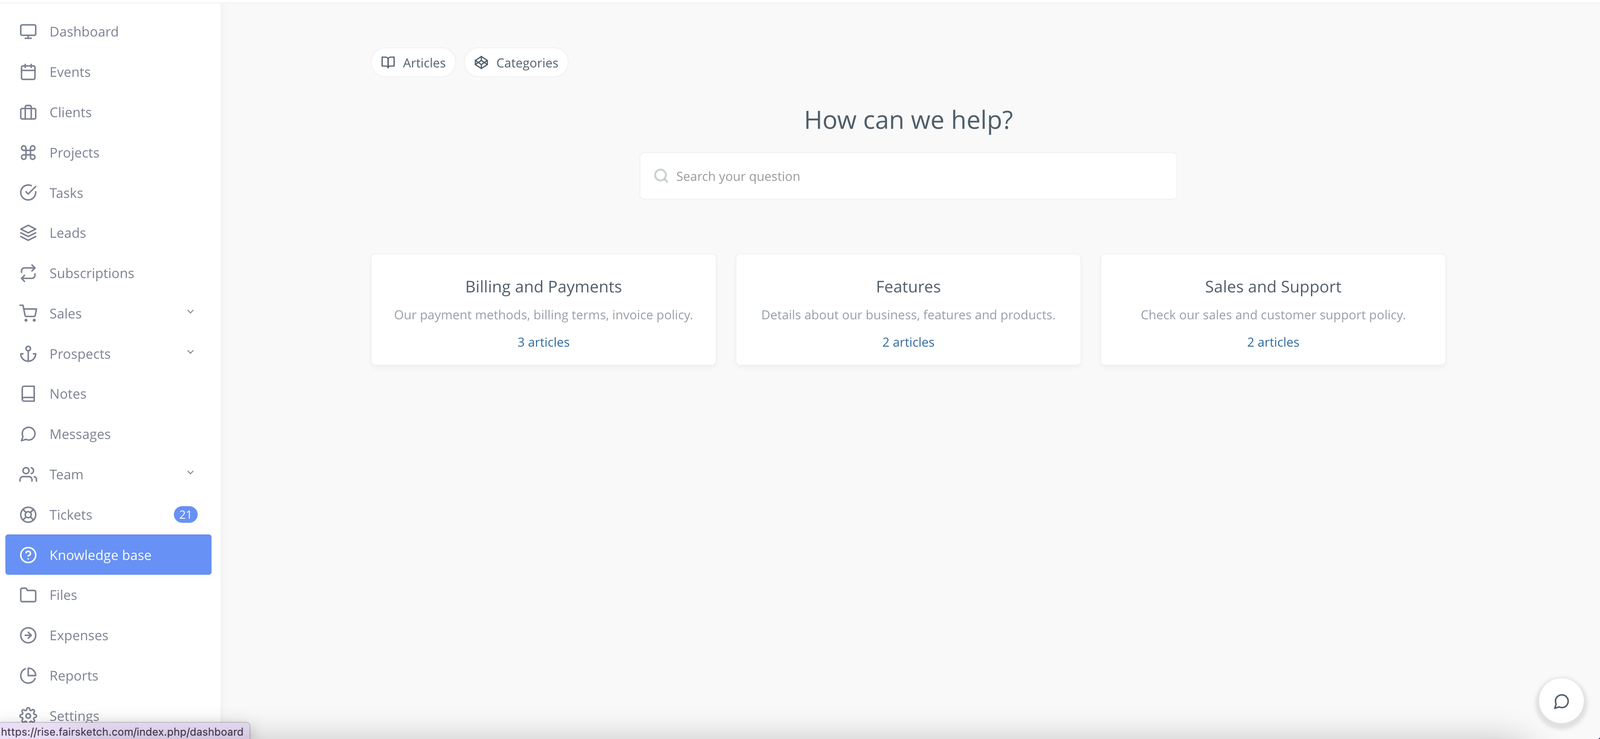This screenshot has height=739, width=1600.
Task: Switch to the Categories tab
Action: (516, 63)
